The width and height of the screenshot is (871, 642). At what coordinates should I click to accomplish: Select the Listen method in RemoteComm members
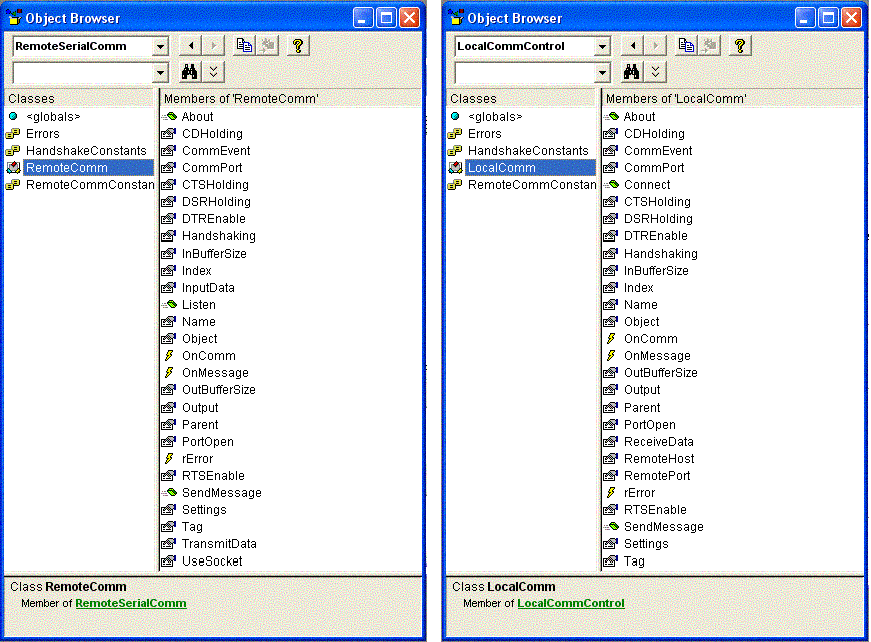point(198,305)
